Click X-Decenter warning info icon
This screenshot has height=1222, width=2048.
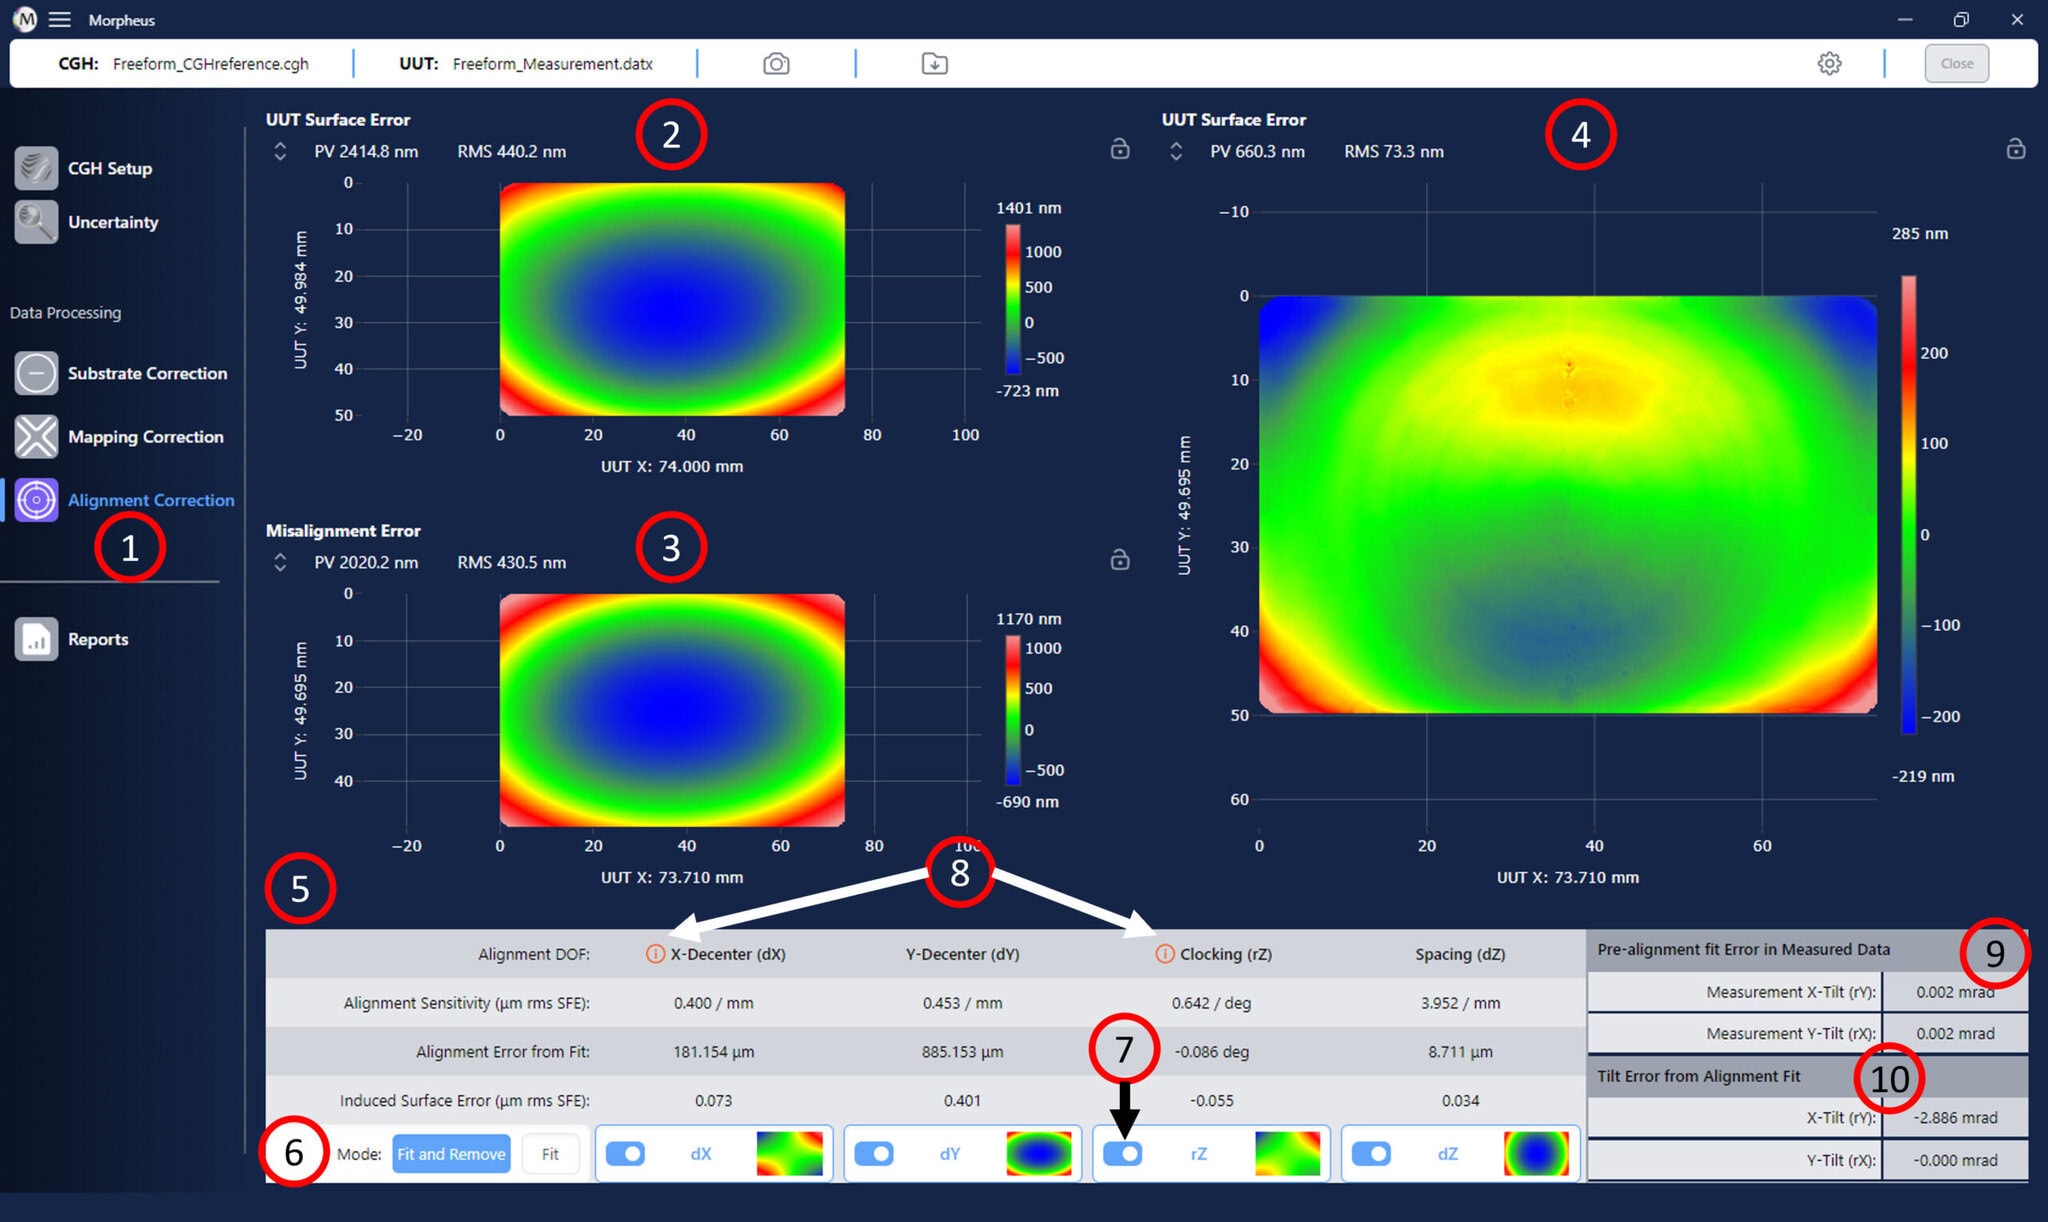(655, 954)
